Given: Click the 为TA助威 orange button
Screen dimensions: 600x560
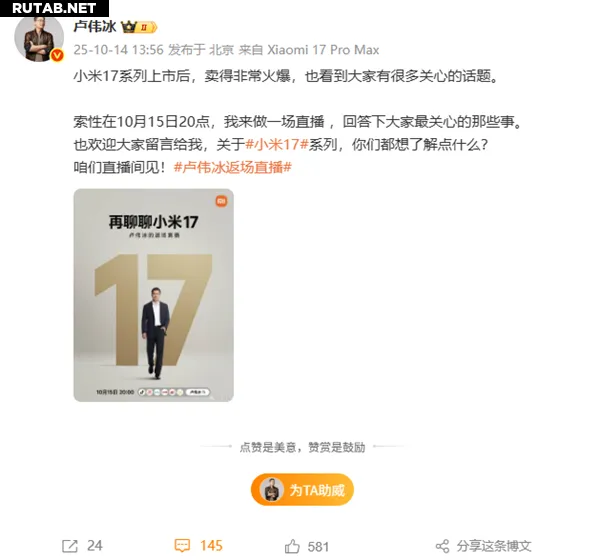Looking at the screenshot, I should (302, 490).
